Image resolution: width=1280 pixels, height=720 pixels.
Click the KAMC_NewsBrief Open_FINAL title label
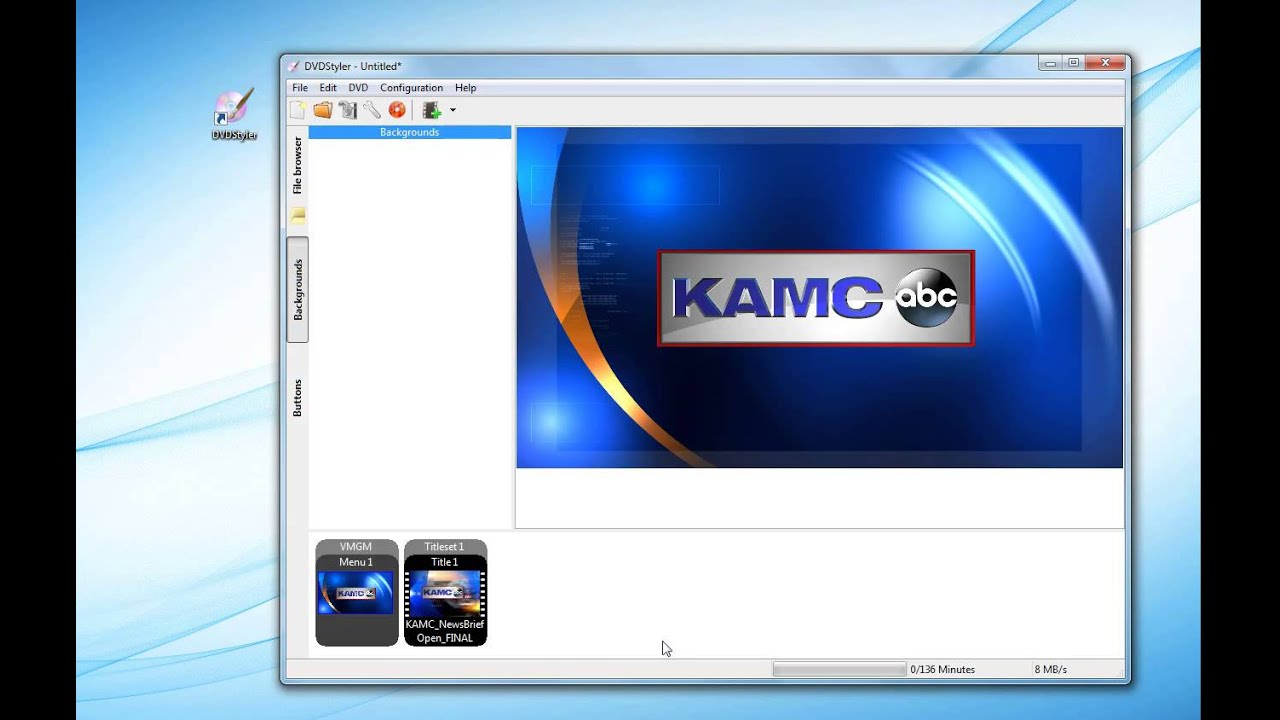click(x=445, y=631)
